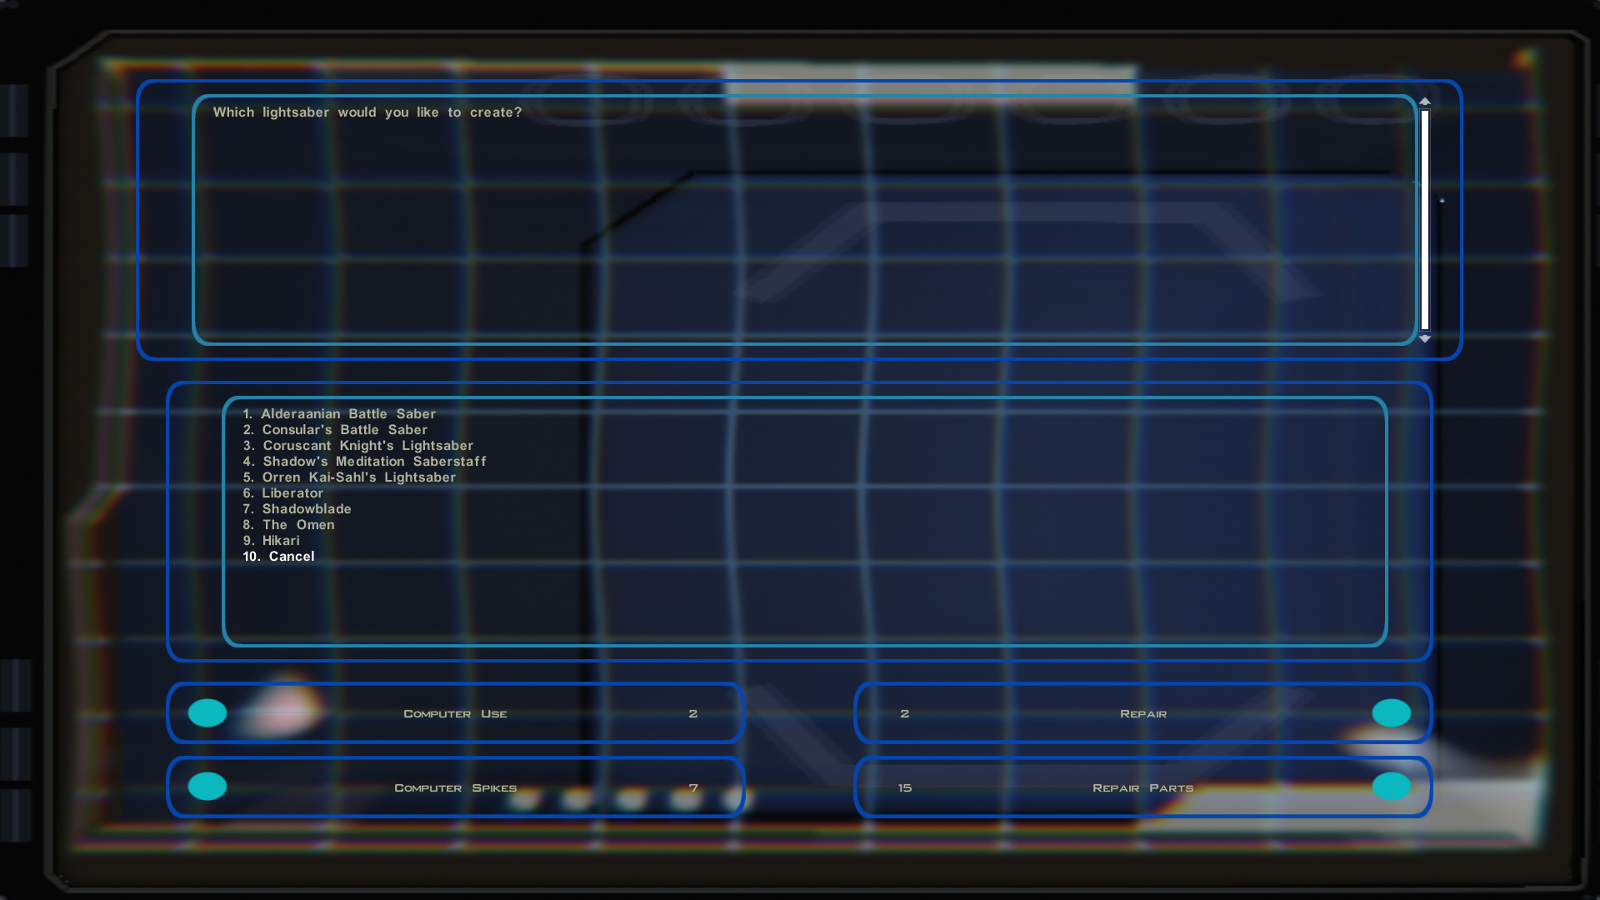
Task: Click the cyan oval beside Repair
Action: [x=1391, y=713]
